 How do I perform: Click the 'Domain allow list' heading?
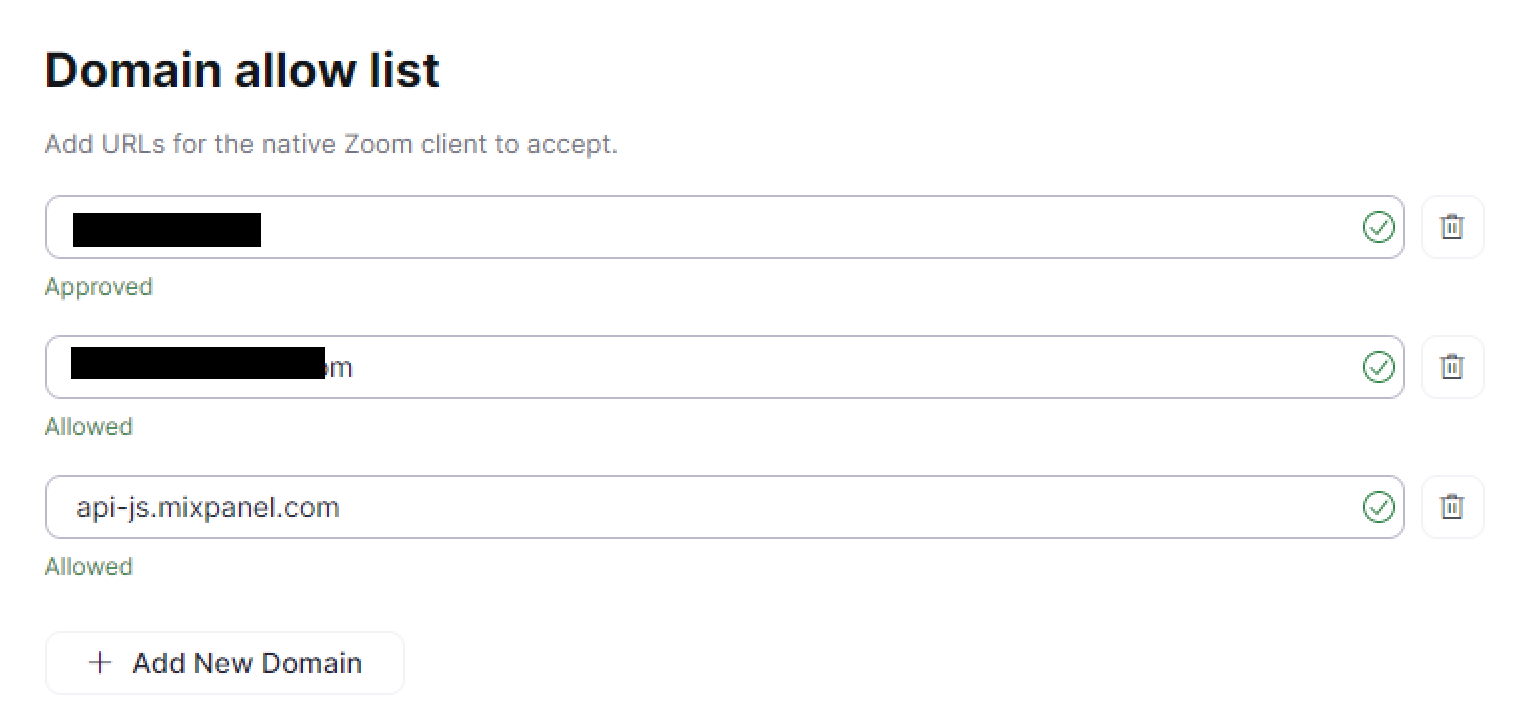tap(242, 71)
